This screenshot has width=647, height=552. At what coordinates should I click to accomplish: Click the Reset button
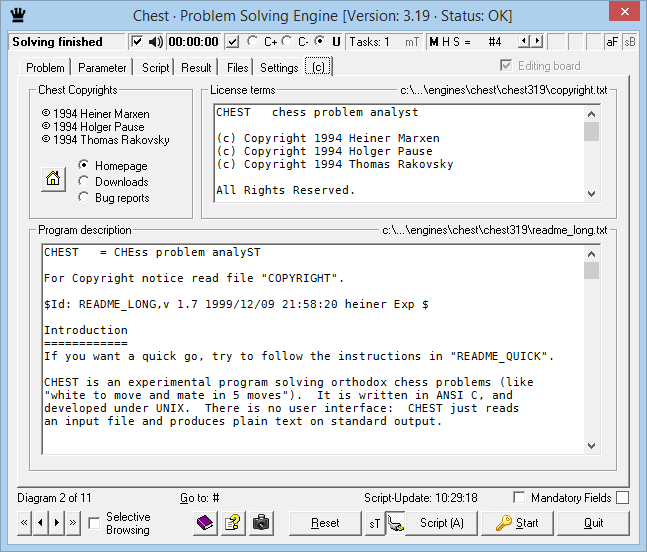(325, 523)
